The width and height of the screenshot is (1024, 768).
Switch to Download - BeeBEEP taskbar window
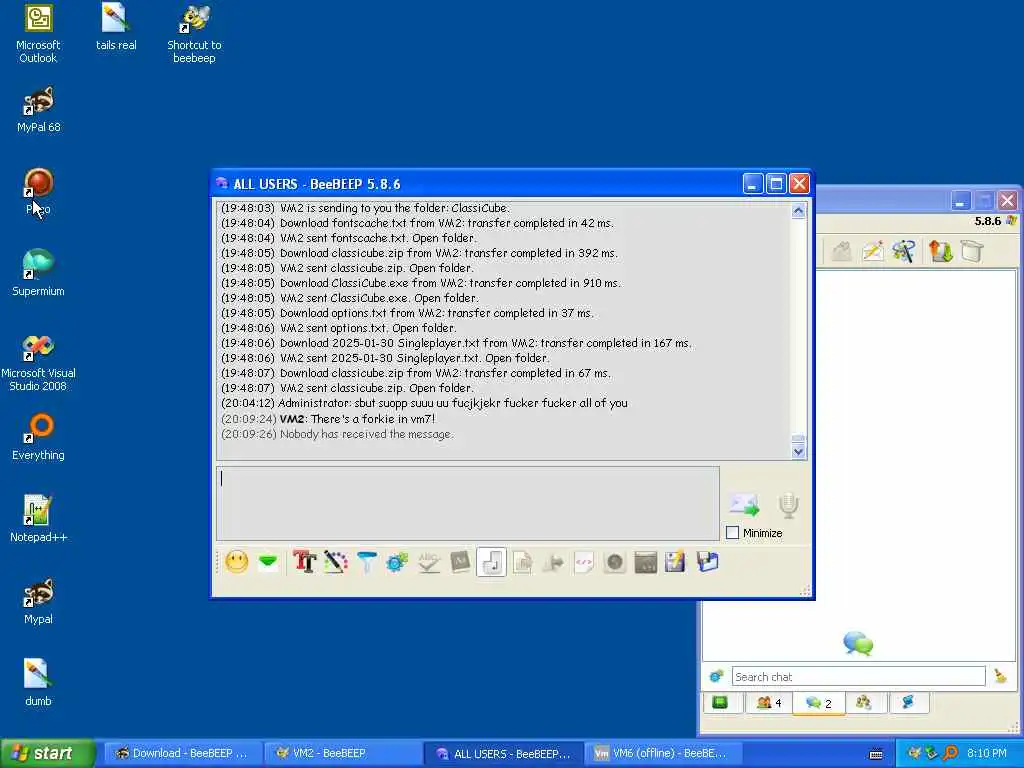click(x=183, y=753)
